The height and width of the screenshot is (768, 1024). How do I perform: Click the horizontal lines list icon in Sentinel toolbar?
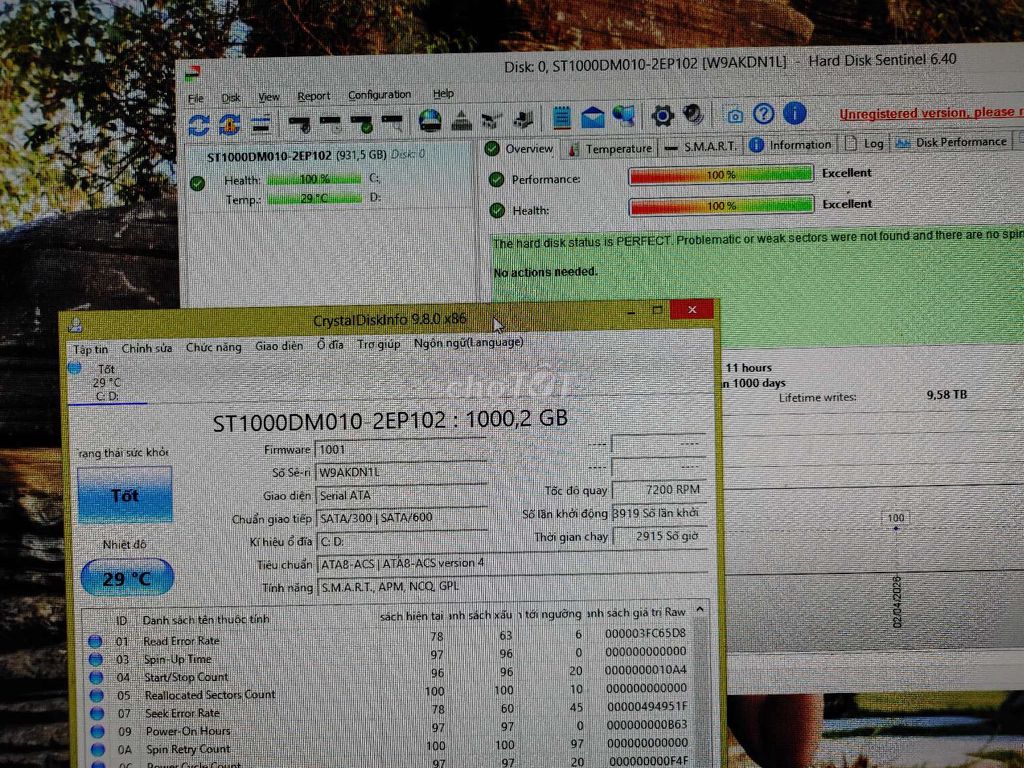pos(260,123)
